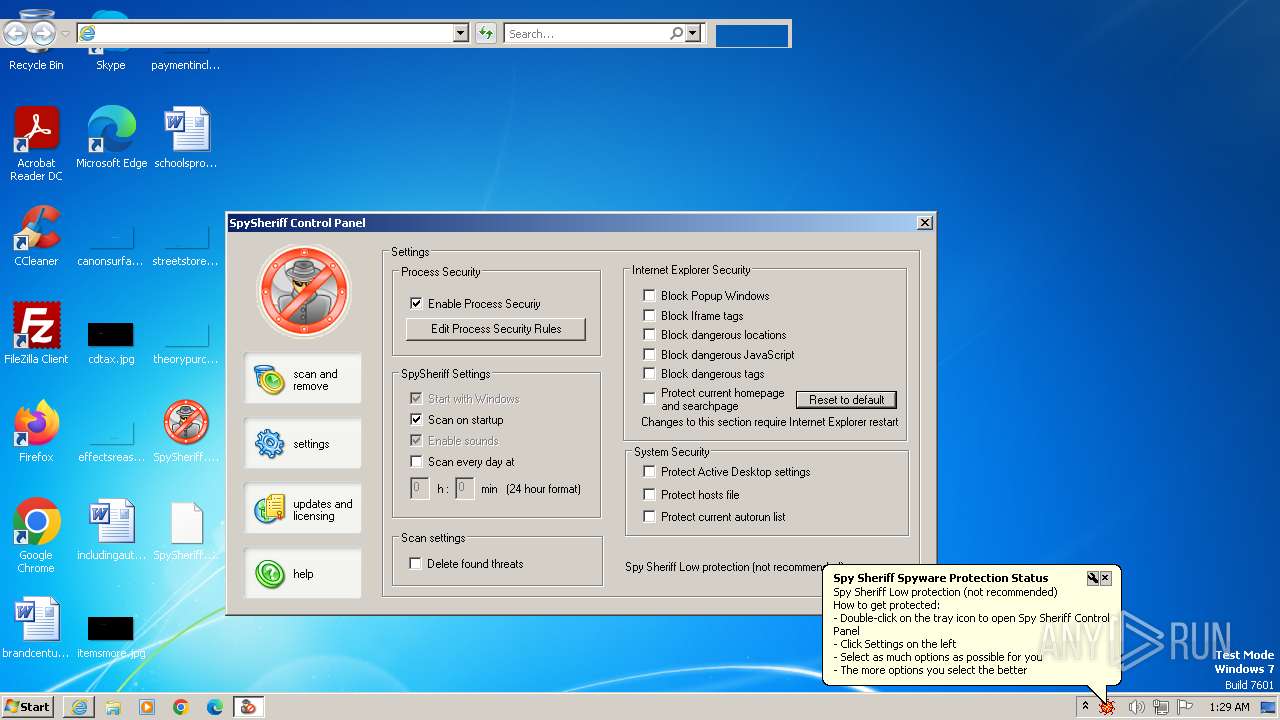1280x720 pixels.
Task: Open Recycle Bin desktop icon
Action: (x=36, y=40)
